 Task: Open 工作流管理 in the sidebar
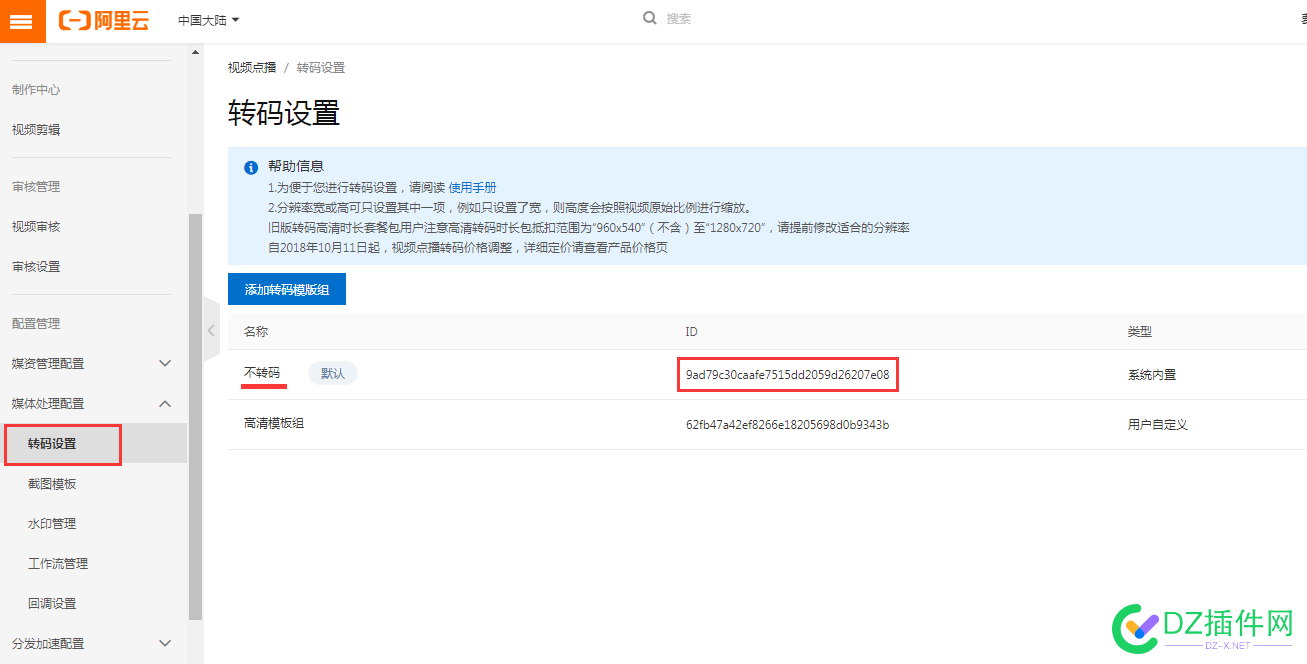(x=58, y=564)
